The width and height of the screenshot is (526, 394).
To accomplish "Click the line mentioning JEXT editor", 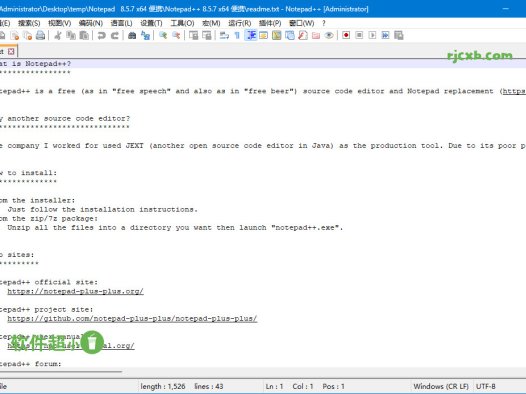I will (x=263, y=146).
